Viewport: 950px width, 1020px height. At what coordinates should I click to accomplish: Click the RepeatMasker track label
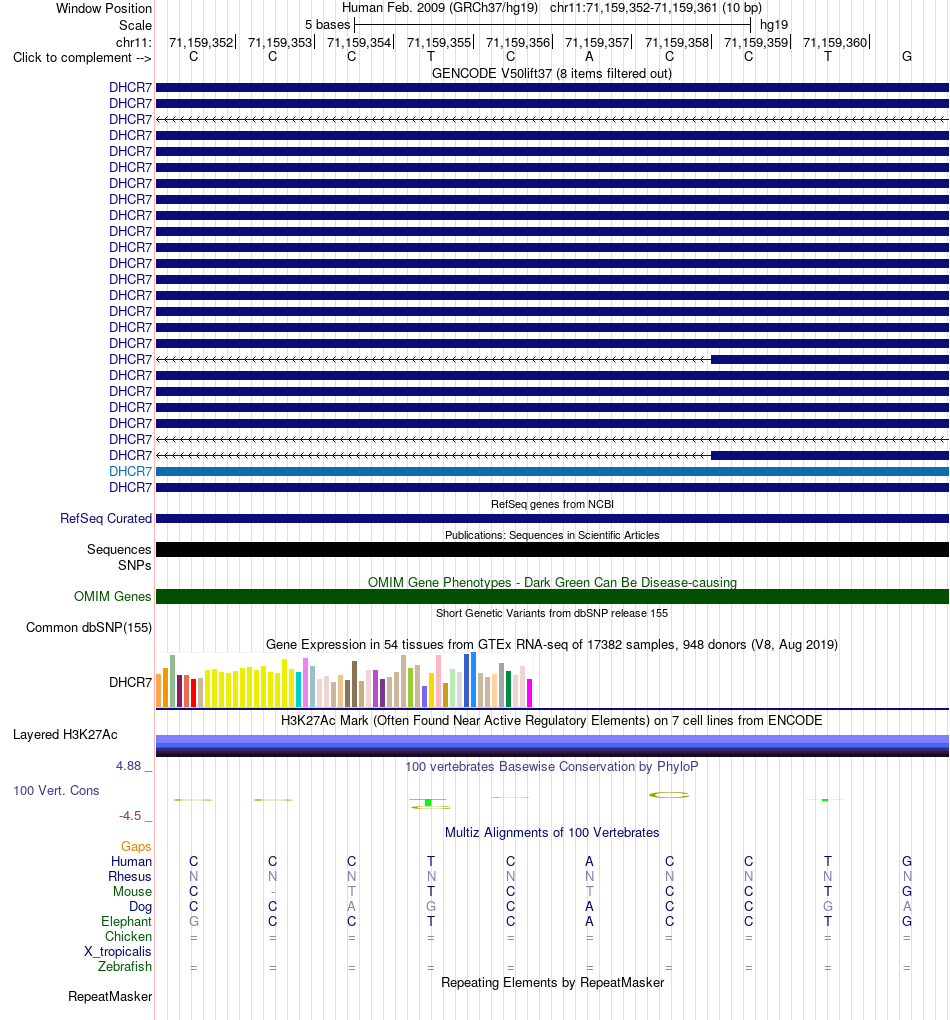[x=110, y=997]
